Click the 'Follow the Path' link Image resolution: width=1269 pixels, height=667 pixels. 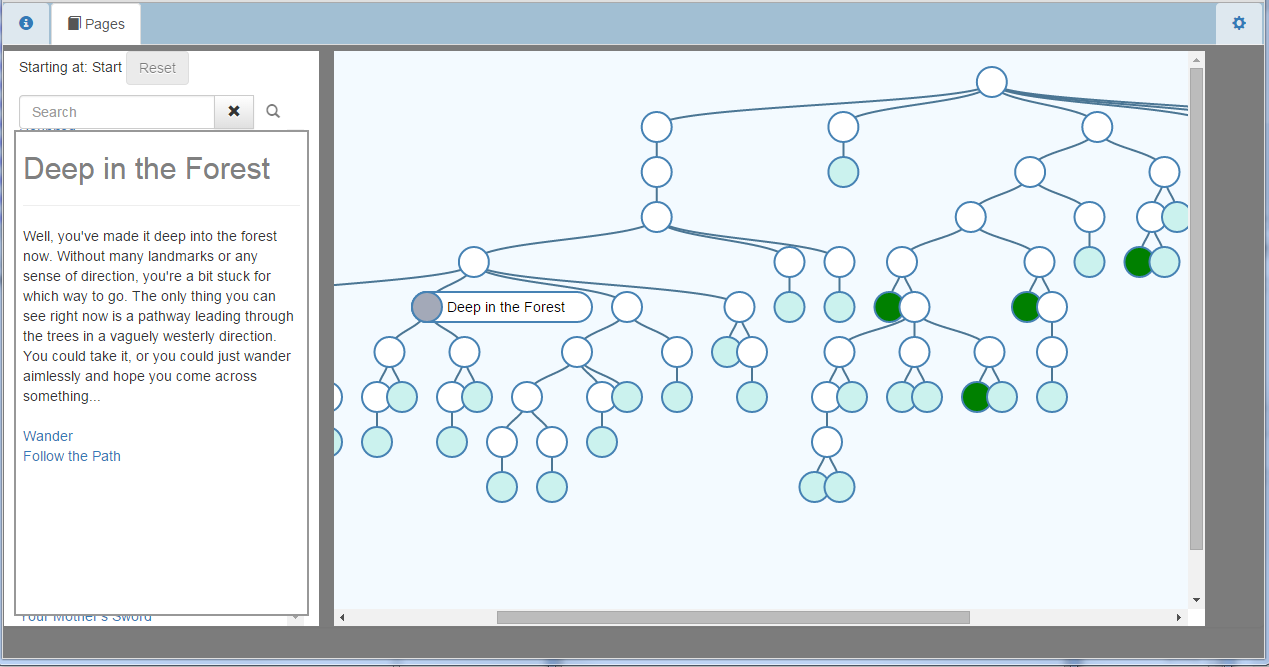71,456
